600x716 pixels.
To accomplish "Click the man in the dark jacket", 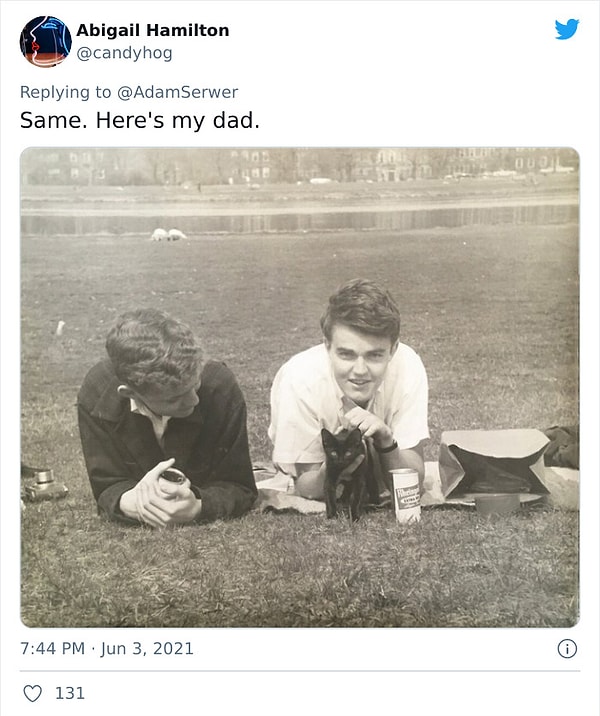I will [x=165, y=420].
